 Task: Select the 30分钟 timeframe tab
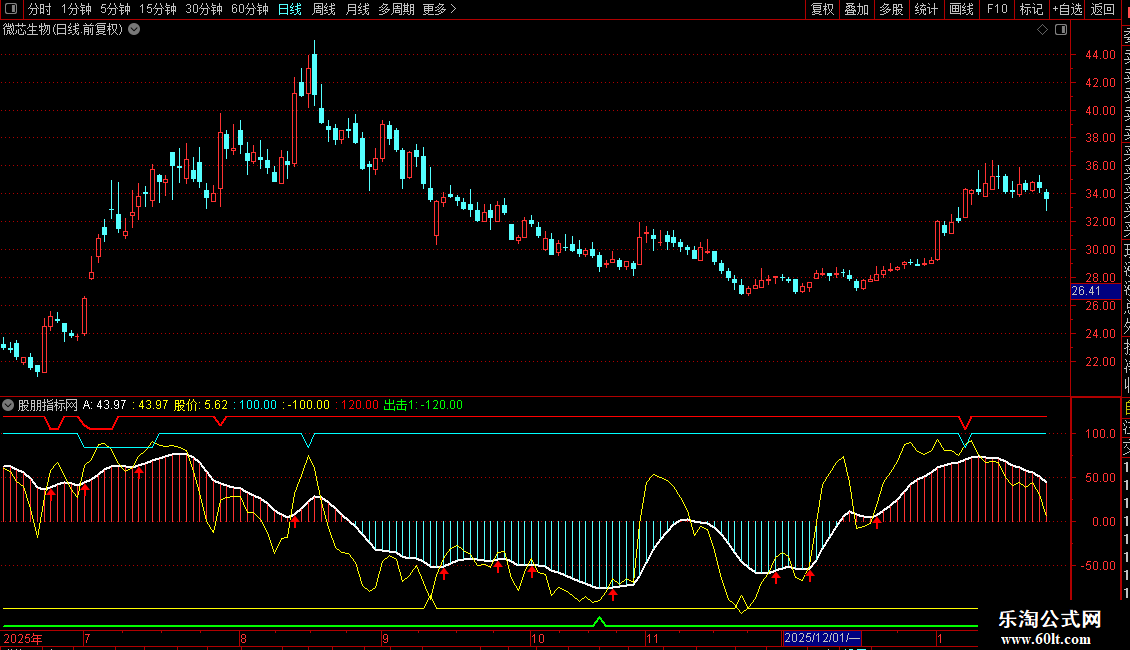point(204,9)
